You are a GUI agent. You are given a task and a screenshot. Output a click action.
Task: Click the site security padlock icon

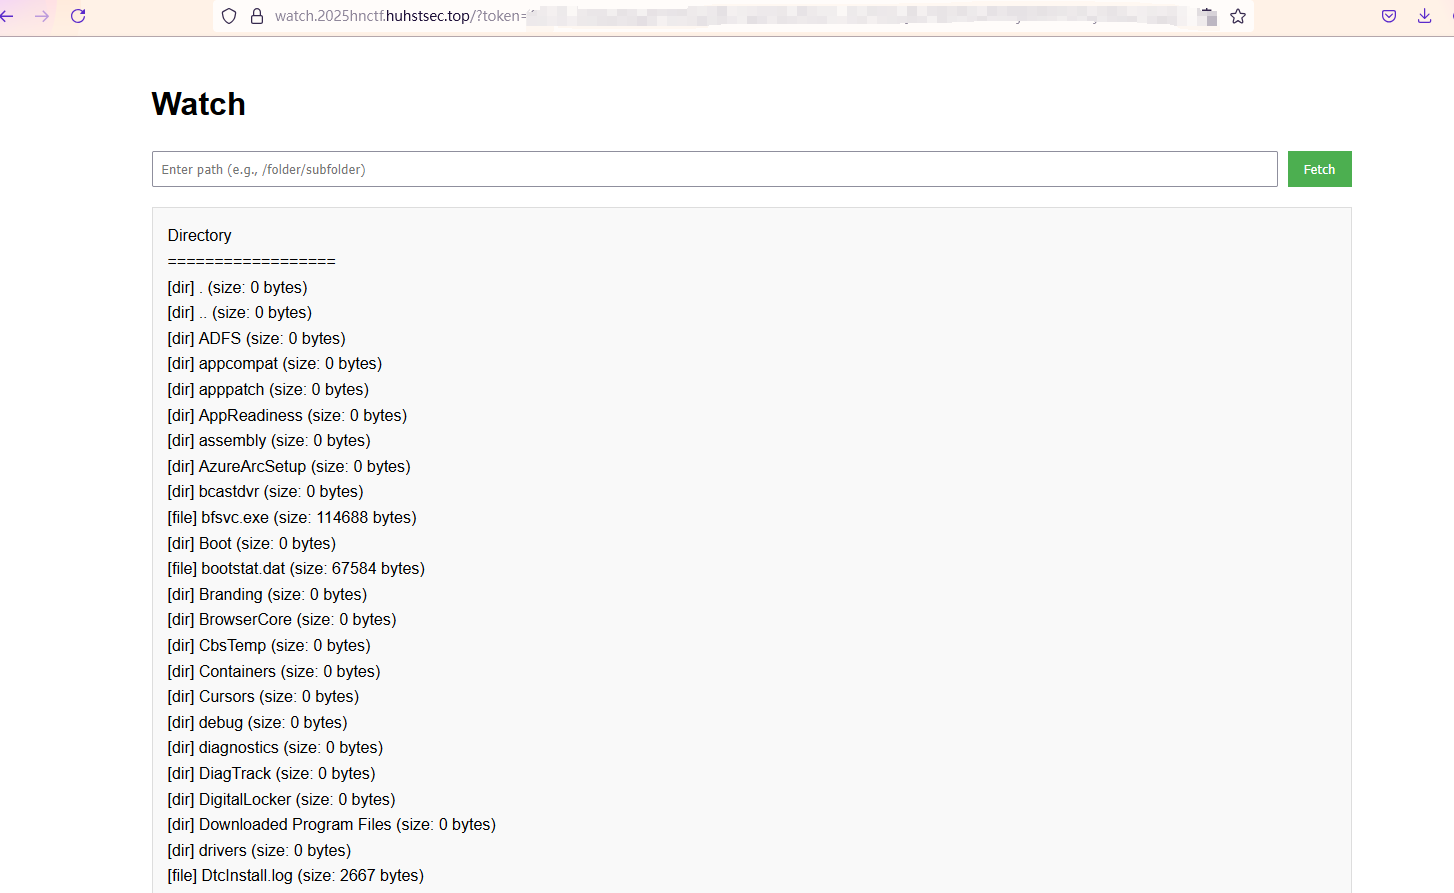pos(257,16)
